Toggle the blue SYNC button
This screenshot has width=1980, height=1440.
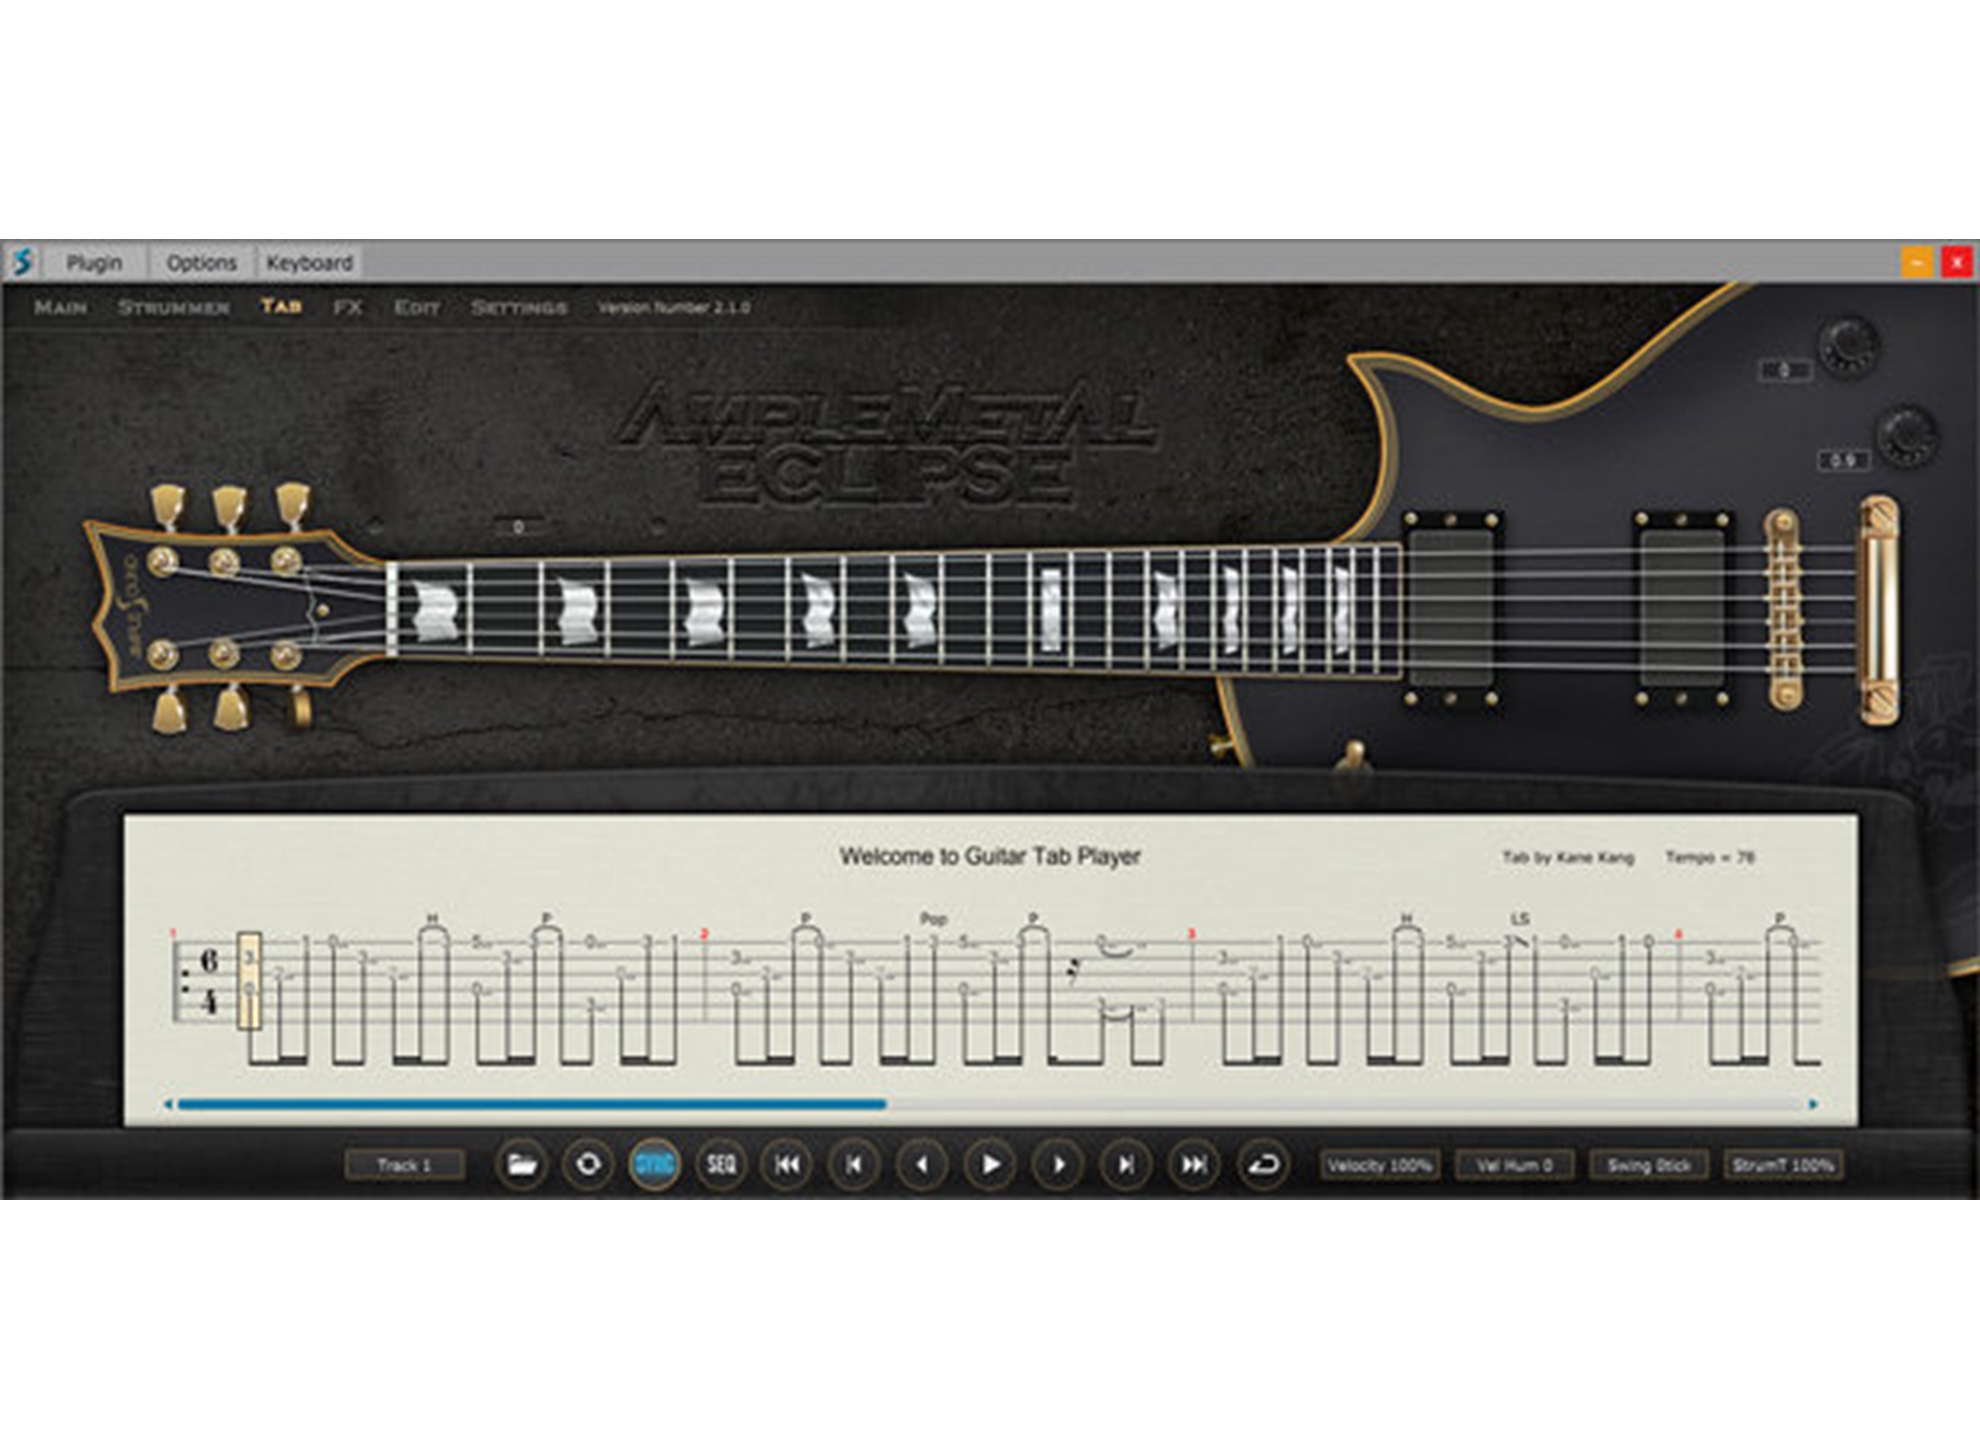(654, 1165)
